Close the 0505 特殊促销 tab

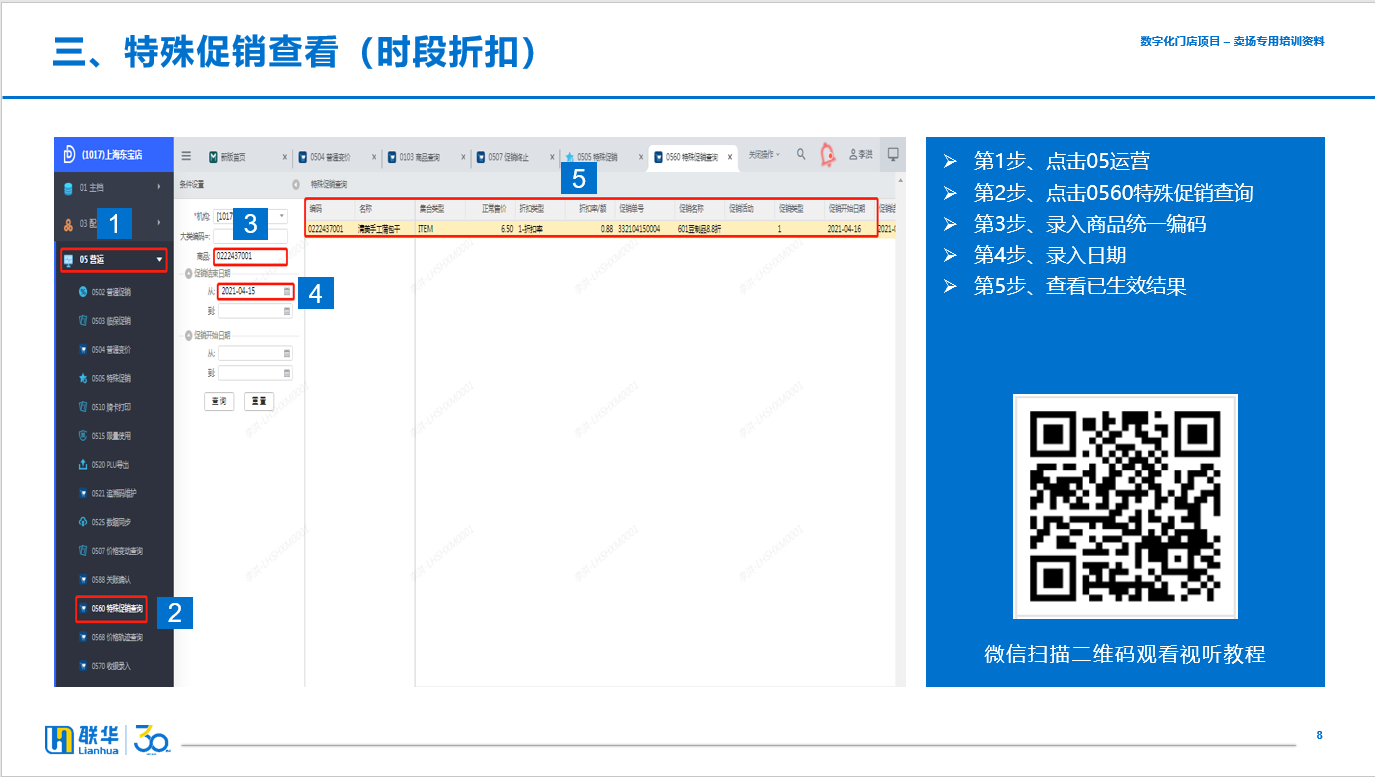click(641, 157)
